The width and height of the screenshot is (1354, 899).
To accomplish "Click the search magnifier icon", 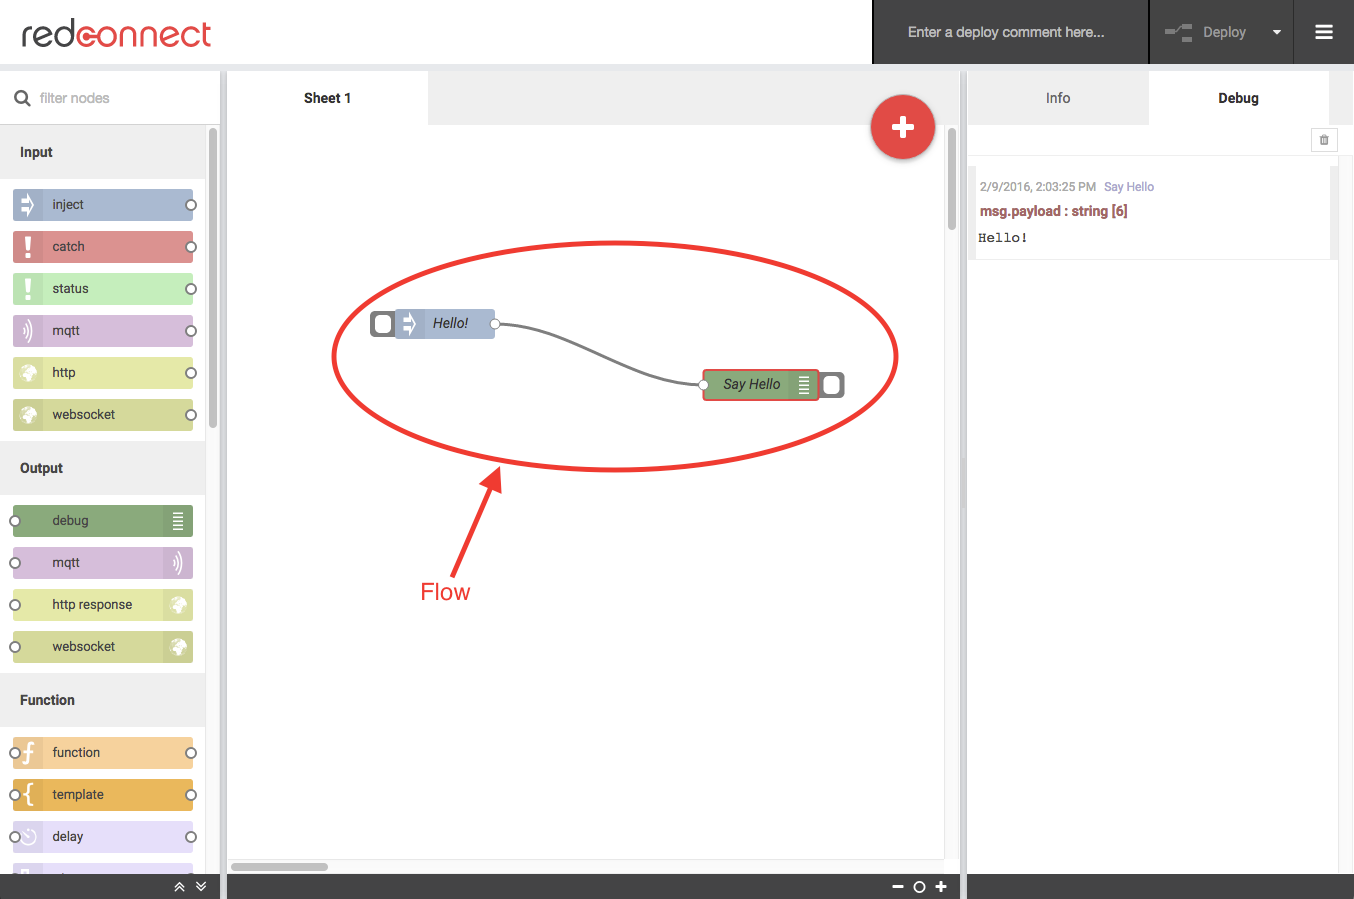I will (x=22, y=98).
